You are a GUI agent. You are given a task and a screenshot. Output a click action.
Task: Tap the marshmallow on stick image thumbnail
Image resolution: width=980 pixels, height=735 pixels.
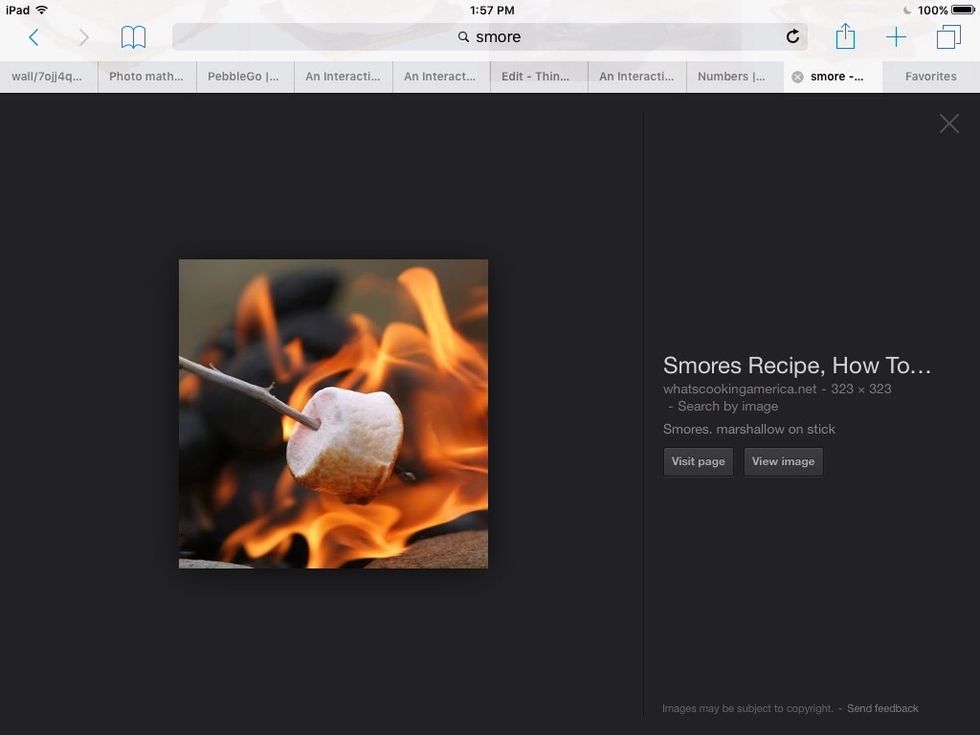333,413
